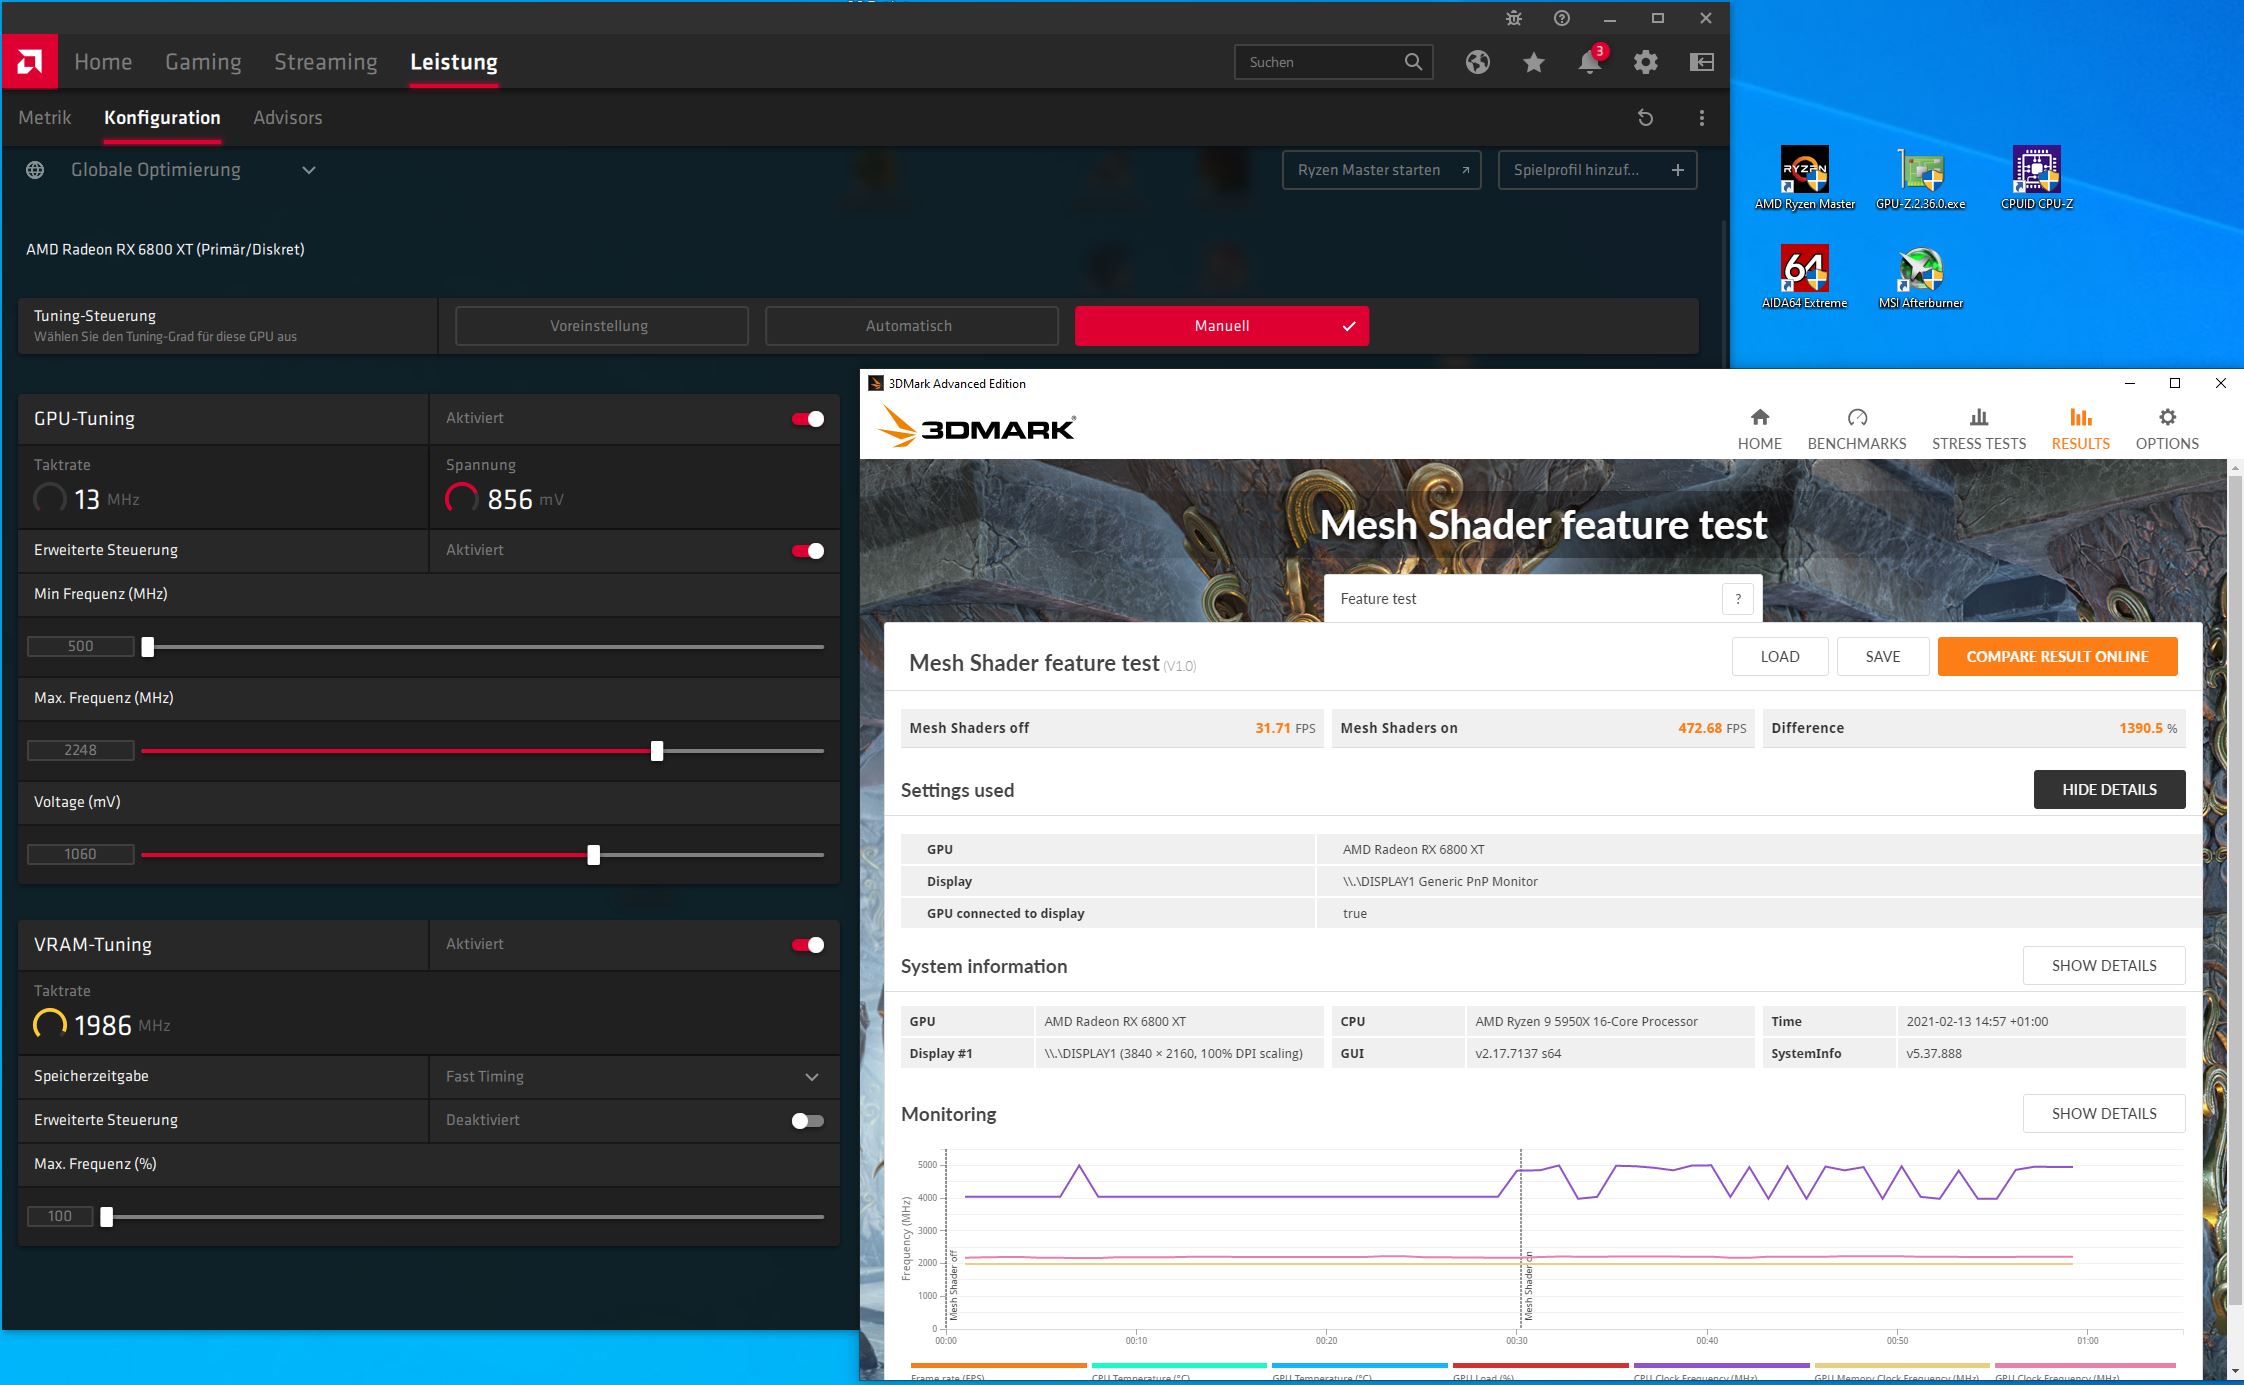The width and height of the screenshot is (2244, 1385).
Task: Click the Max. Frequenz slider handle
Action: click(657, 751)
